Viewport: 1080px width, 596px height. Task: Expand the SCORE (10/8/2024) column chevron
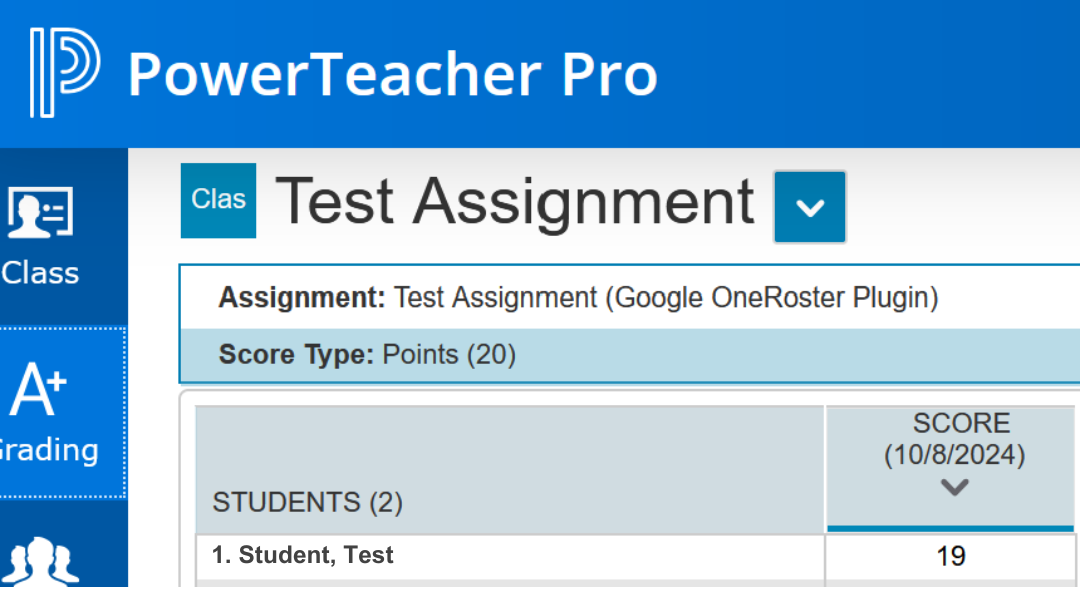pos(953,488)
